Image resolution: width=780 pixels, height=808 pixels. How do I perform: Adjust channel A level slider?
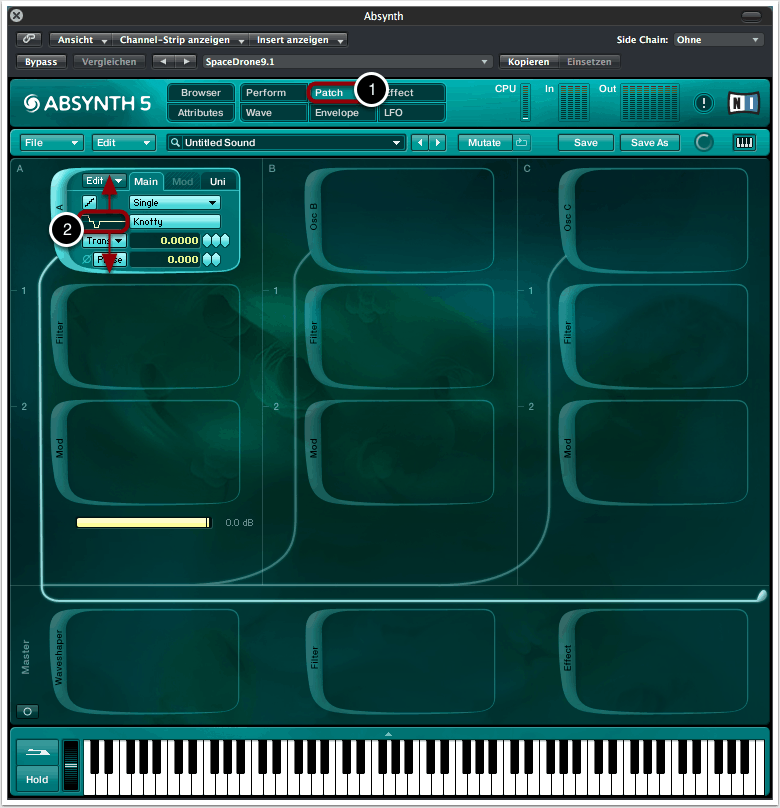(144, 523)
